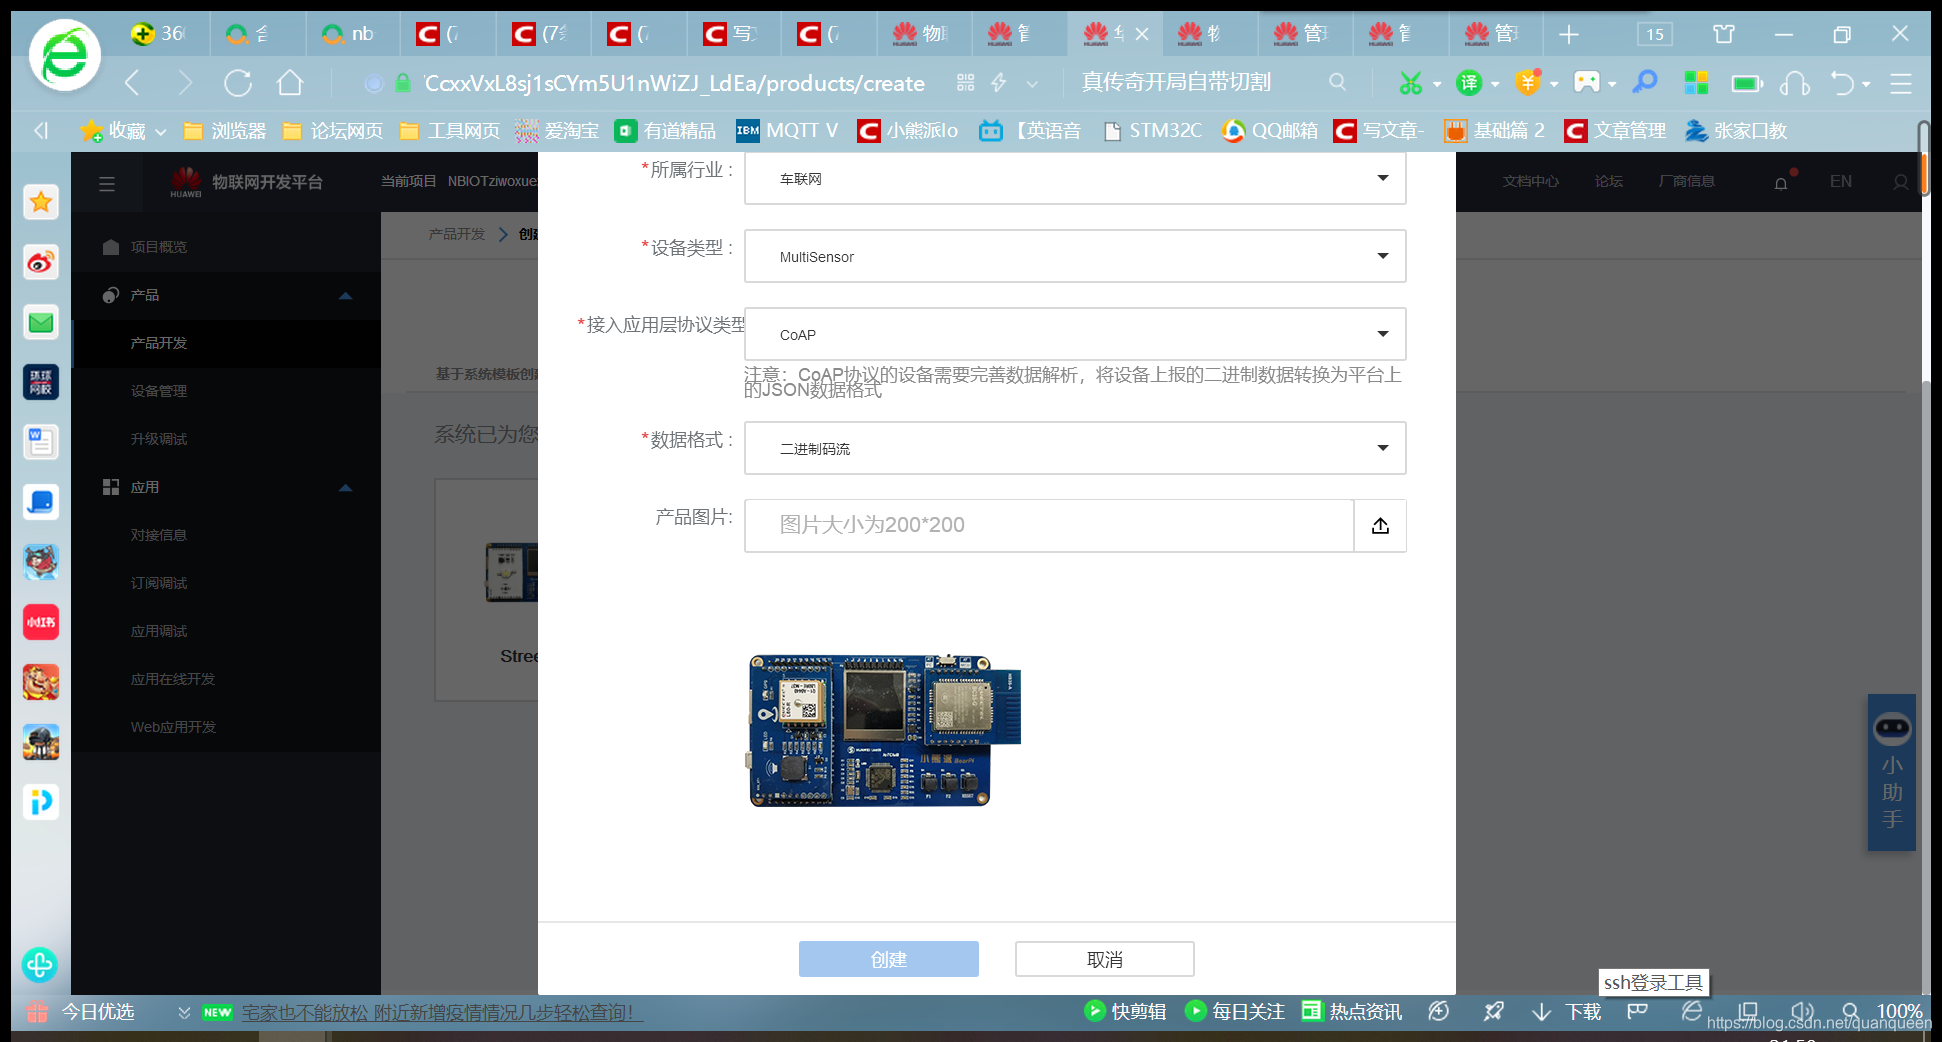
Task: Open the application grid icon in toolbar
Action: click(1697, 83)
